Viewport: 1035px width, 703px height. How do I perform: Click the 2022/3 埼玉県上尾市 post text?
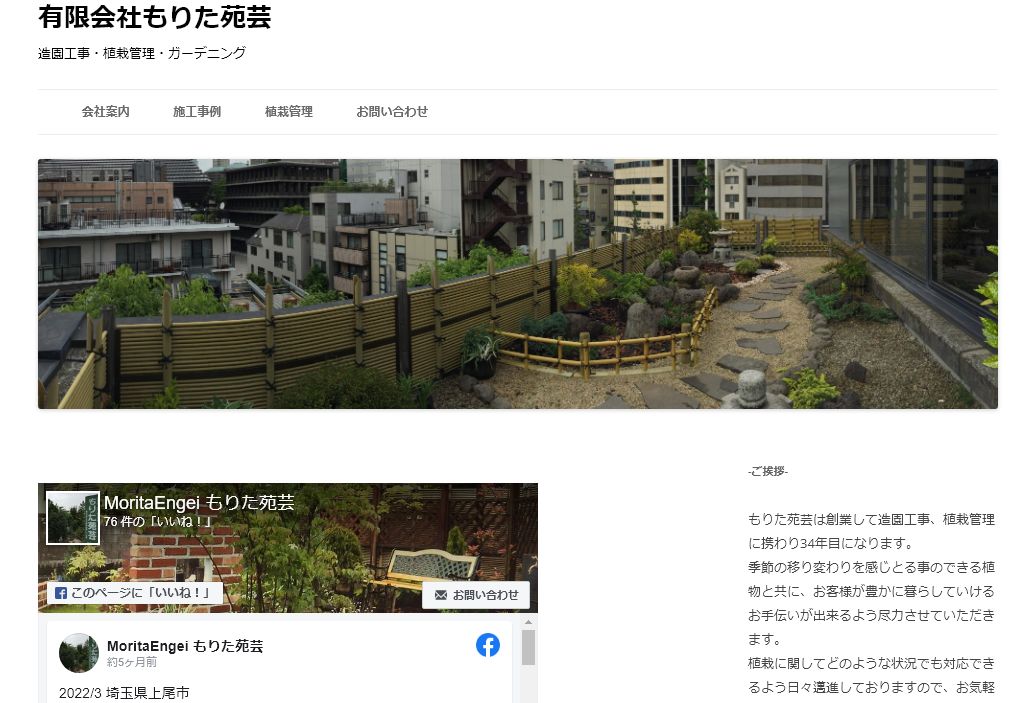point(124,693)
